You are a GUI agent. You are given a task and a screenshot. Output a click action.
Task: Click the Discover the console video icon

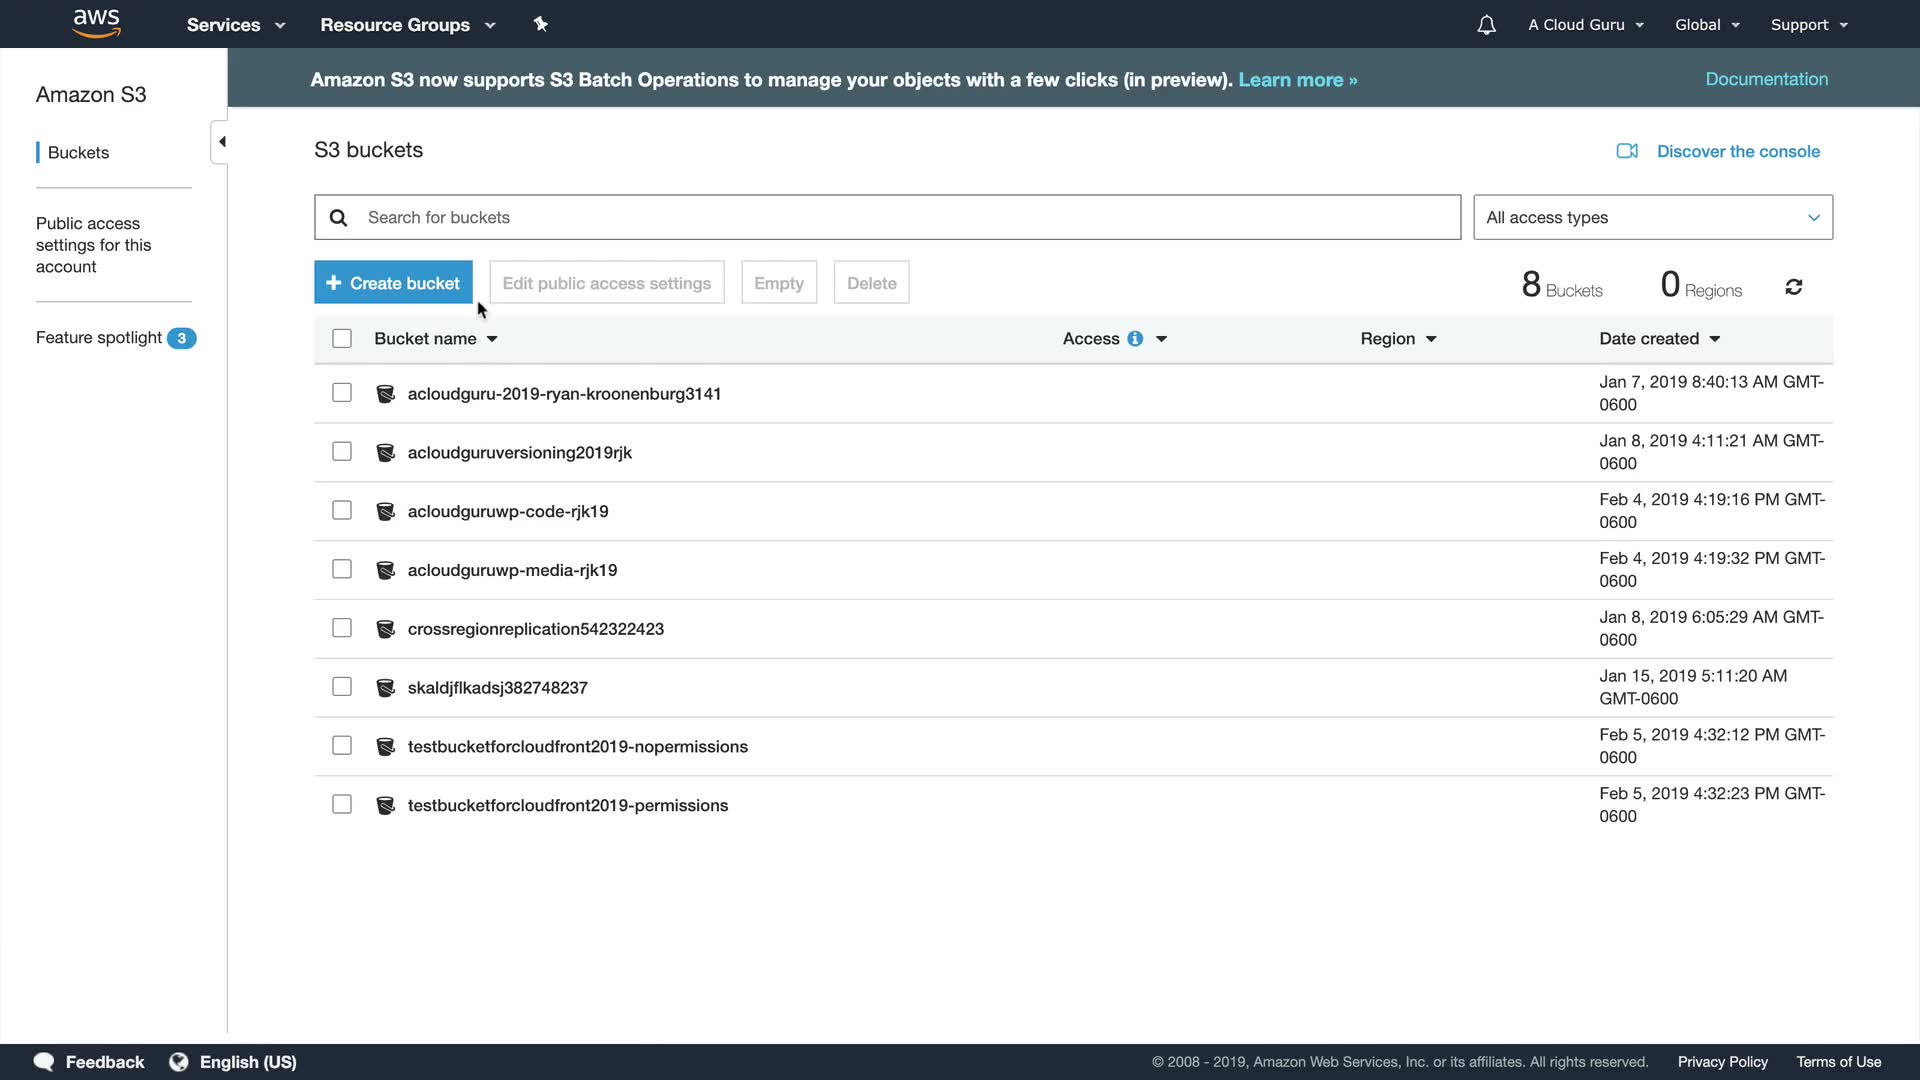[x=1627, y=151]
